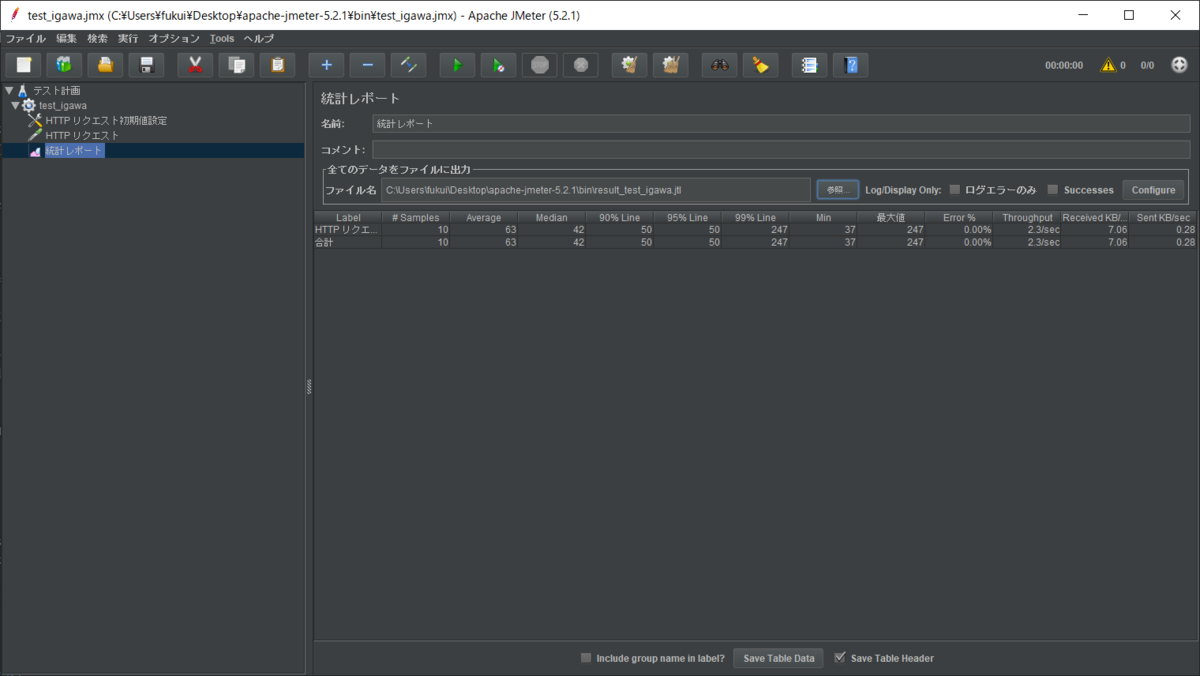This screenshot has width=1200, height=676.
Task: Collapse all nodes with the minus icon
Action: (x=368, y=65)
